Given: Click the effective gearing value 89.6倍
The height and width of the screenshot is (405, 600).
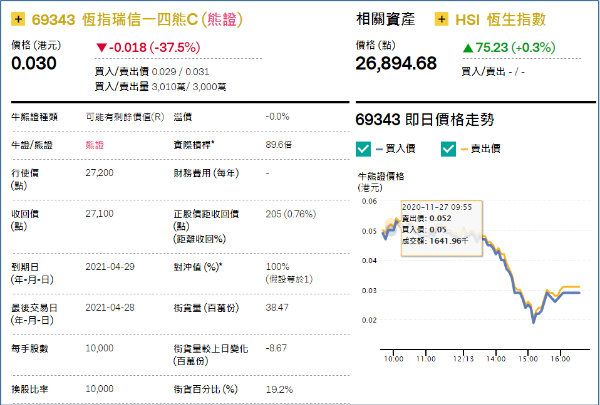Looking at the screenshot, I should [279, 144].
